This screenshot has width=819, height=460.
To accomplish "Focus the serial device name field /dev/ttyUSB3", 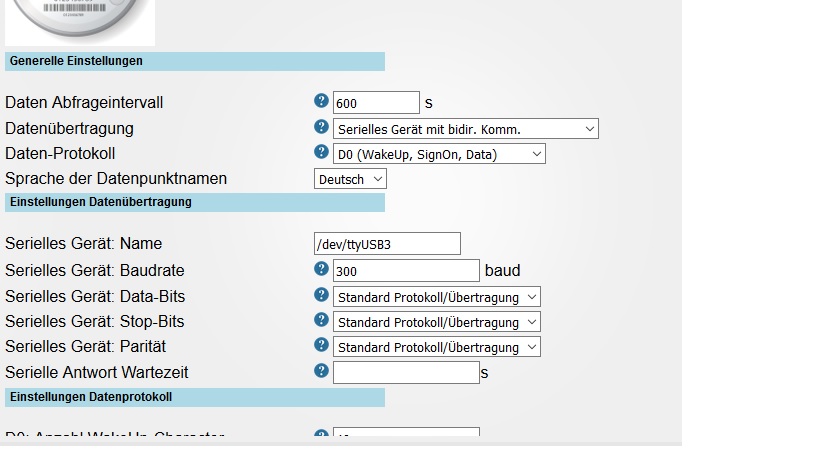I will (x=387, y=244).
